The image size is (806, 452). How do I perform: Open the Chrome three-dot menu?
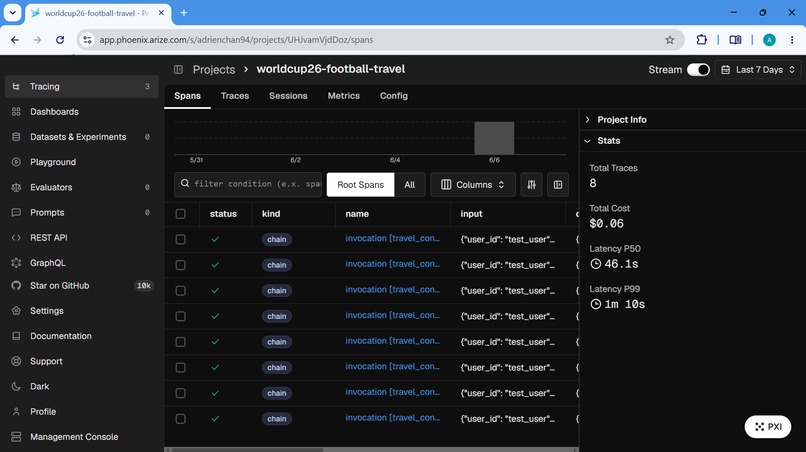click(x=792, y=40)
